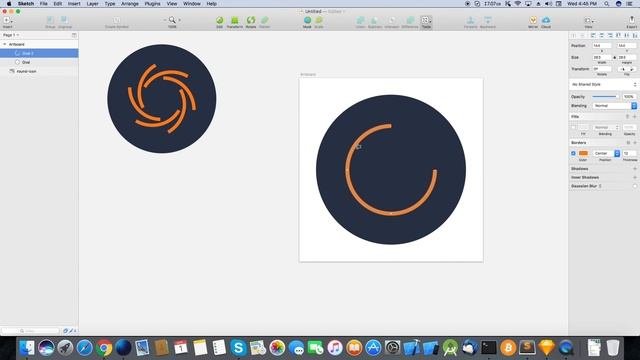Click the zoom in plus button
The width and height of the screenshot is (640, 360).
coord(180,20)
